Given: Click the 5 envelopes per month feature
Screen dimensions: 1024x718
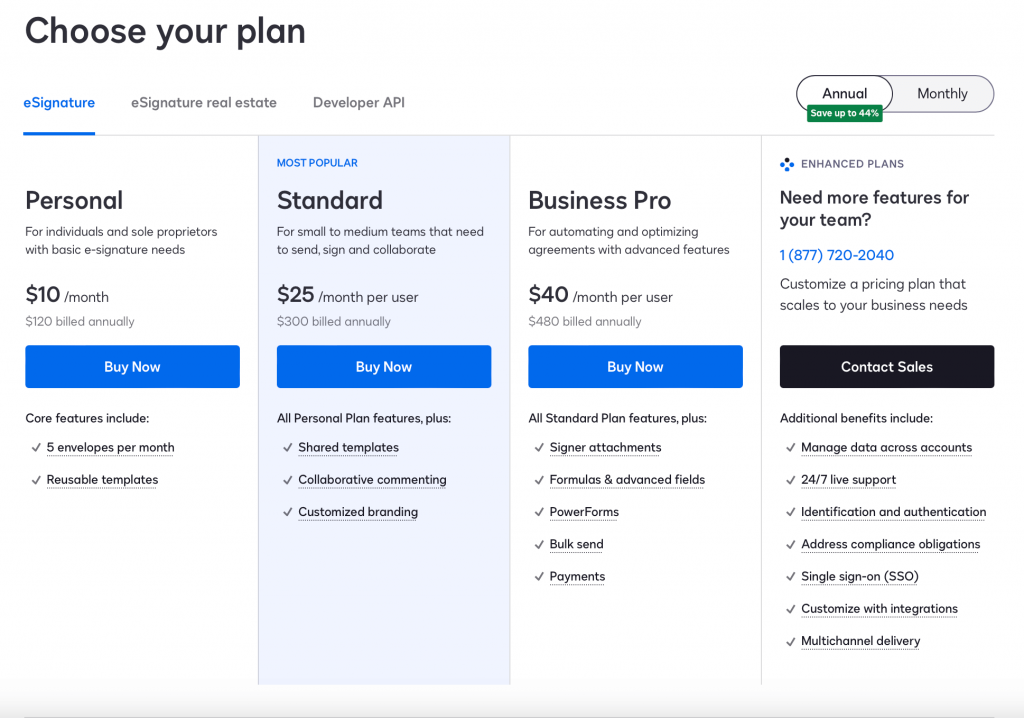Looking at the screenshot, I should tap(110, 448).
